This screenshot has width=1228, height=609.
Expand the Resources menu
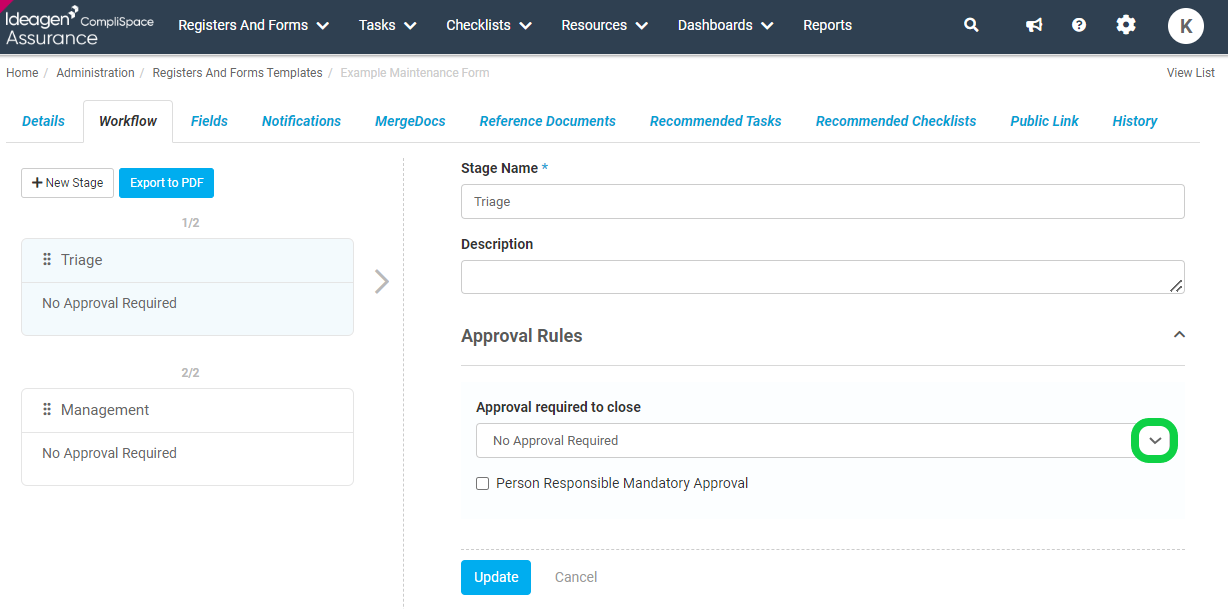[605, 25]
